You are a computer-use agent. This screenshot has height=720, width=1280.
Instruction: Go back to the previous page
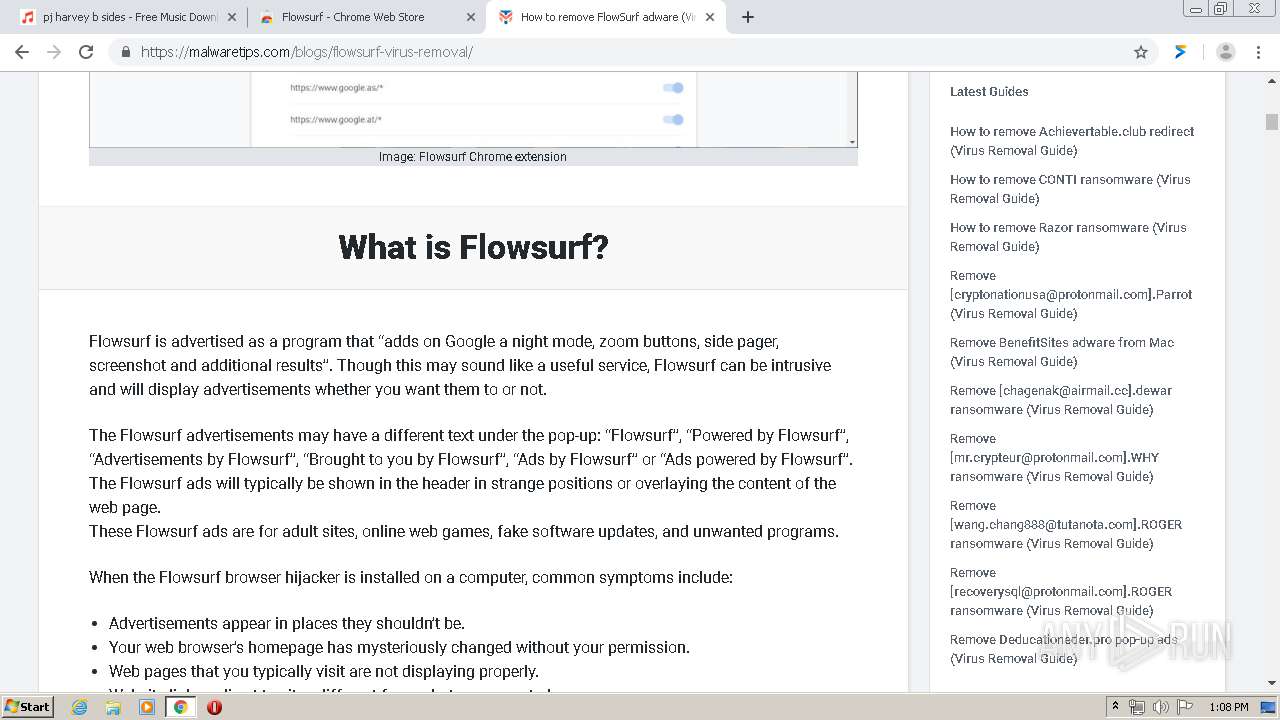tap(22, 52)
